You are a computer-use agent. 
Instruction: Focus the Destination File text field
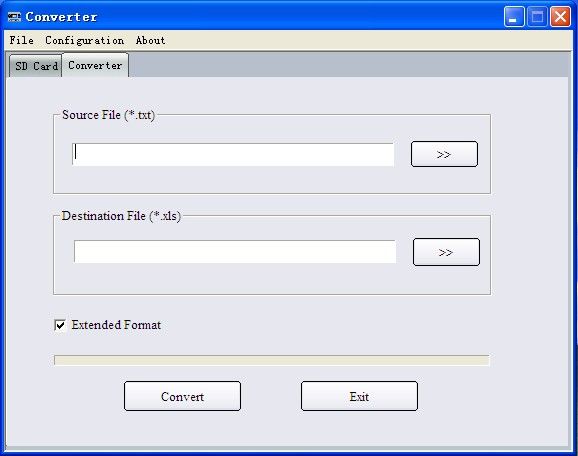click(235, 251)
